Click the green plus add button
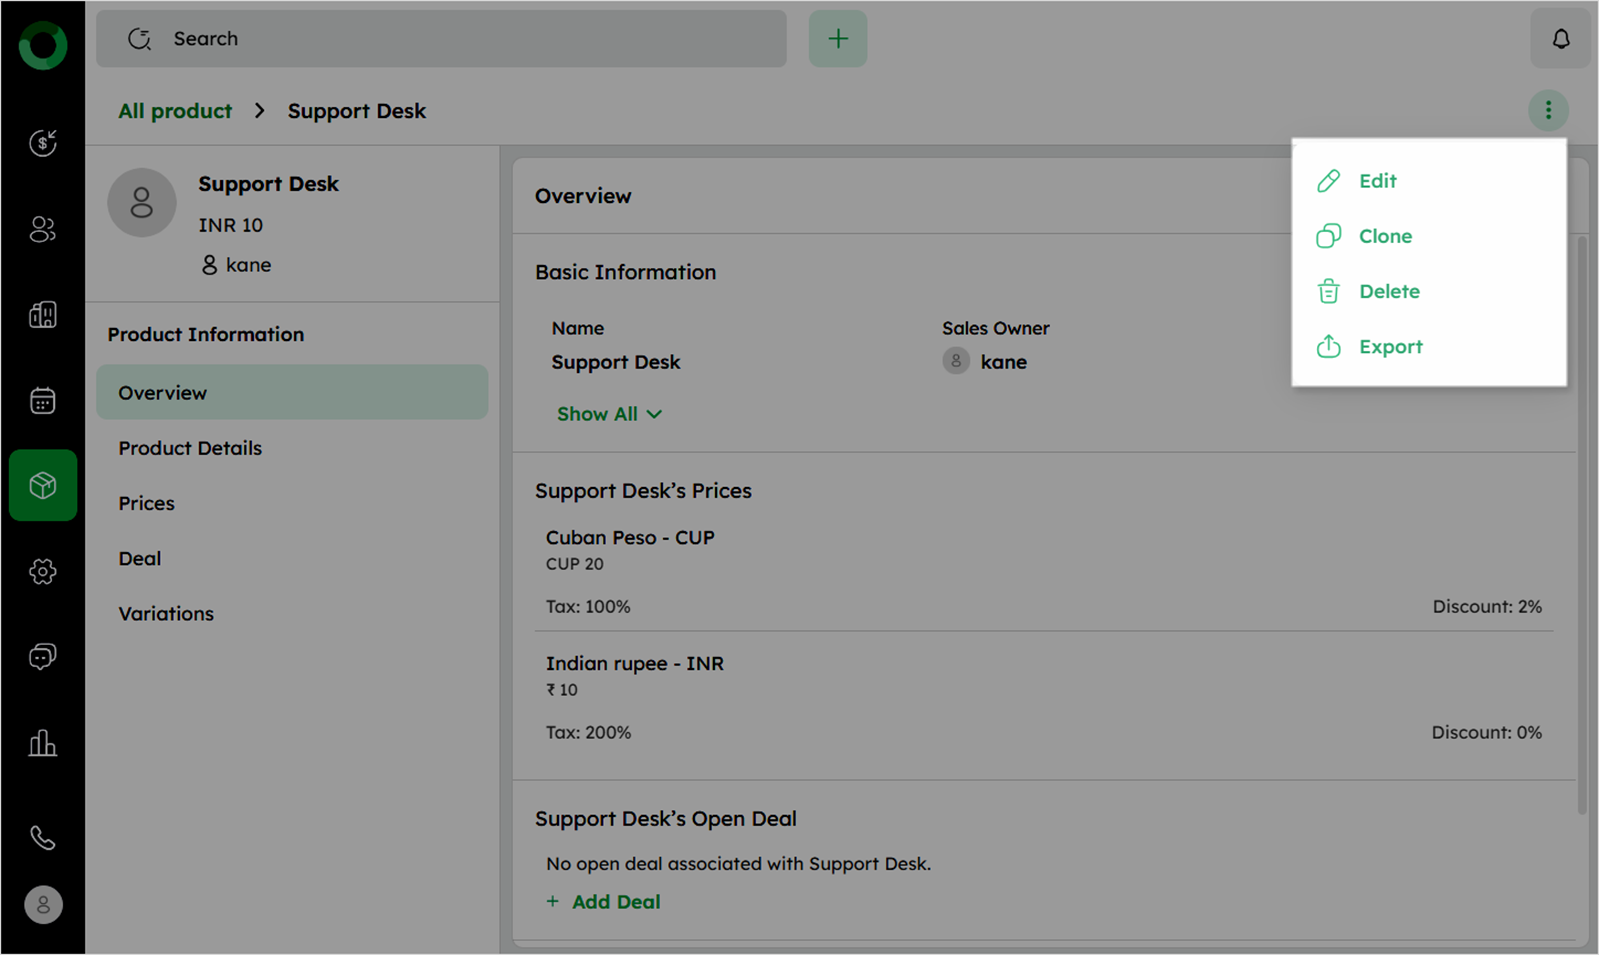 837,39
